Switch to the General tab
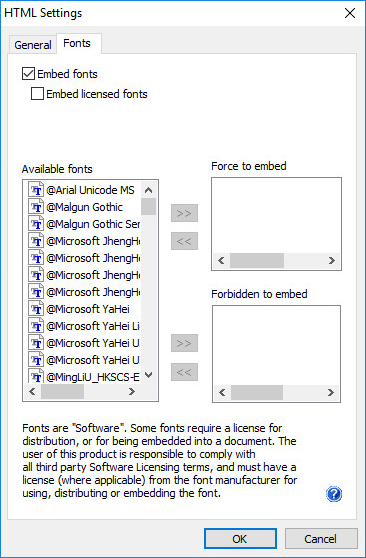 (33, 45)
